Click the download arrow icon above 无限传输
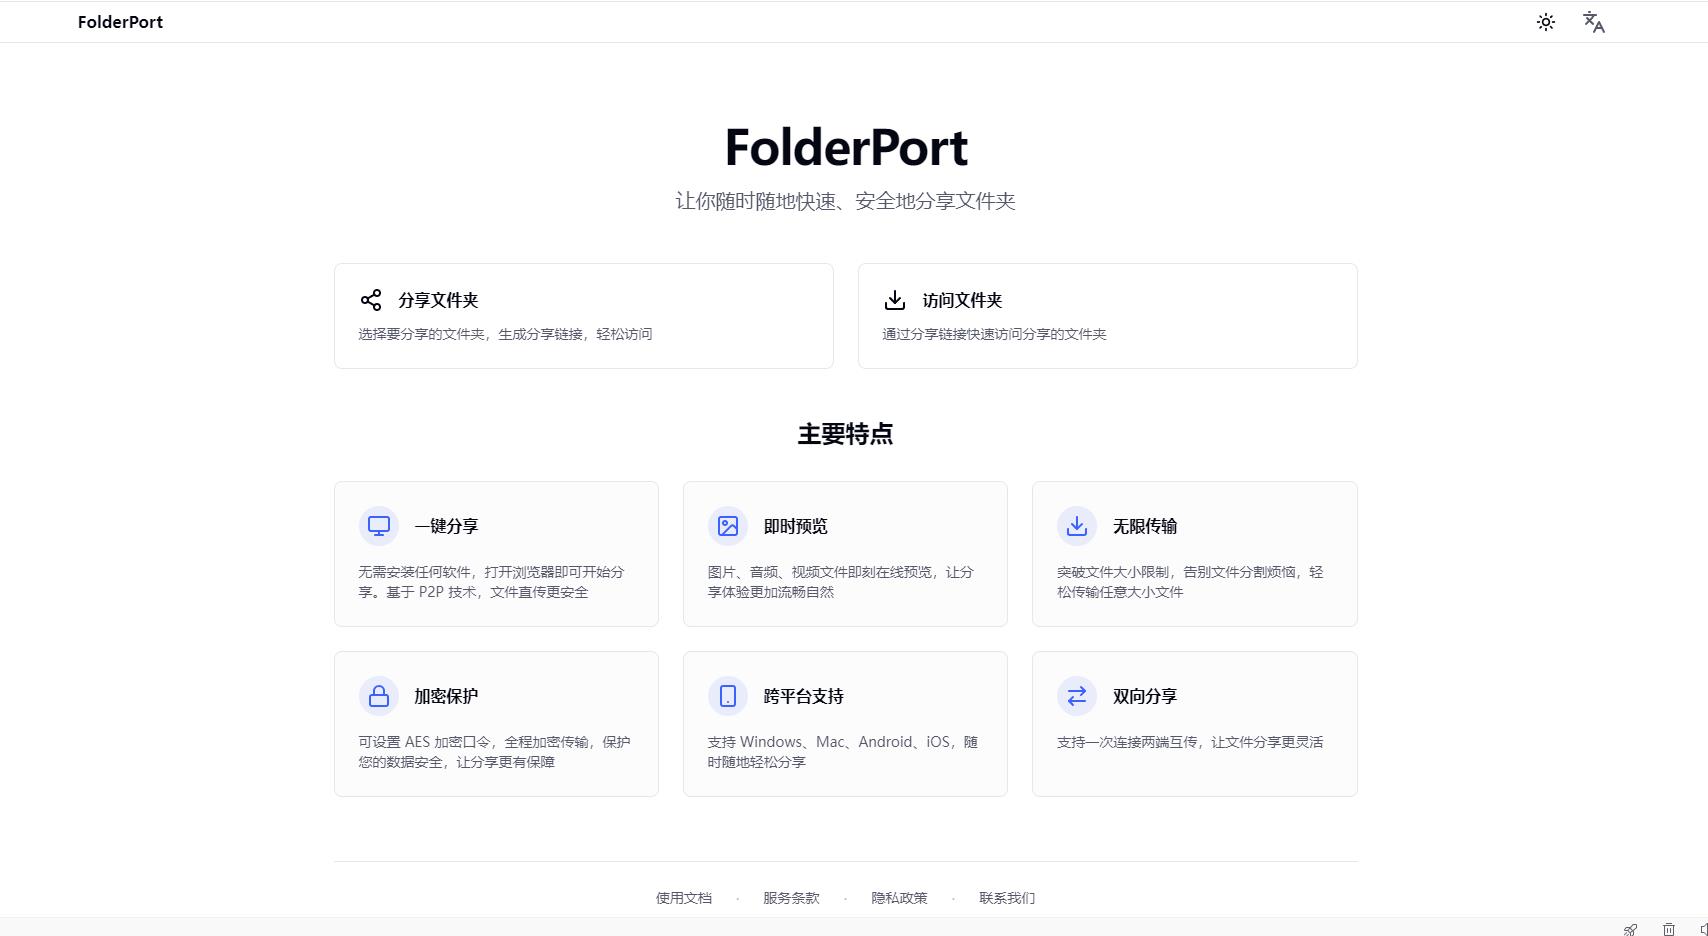Screen dimensions: 1708x936 pos(1076,525)
